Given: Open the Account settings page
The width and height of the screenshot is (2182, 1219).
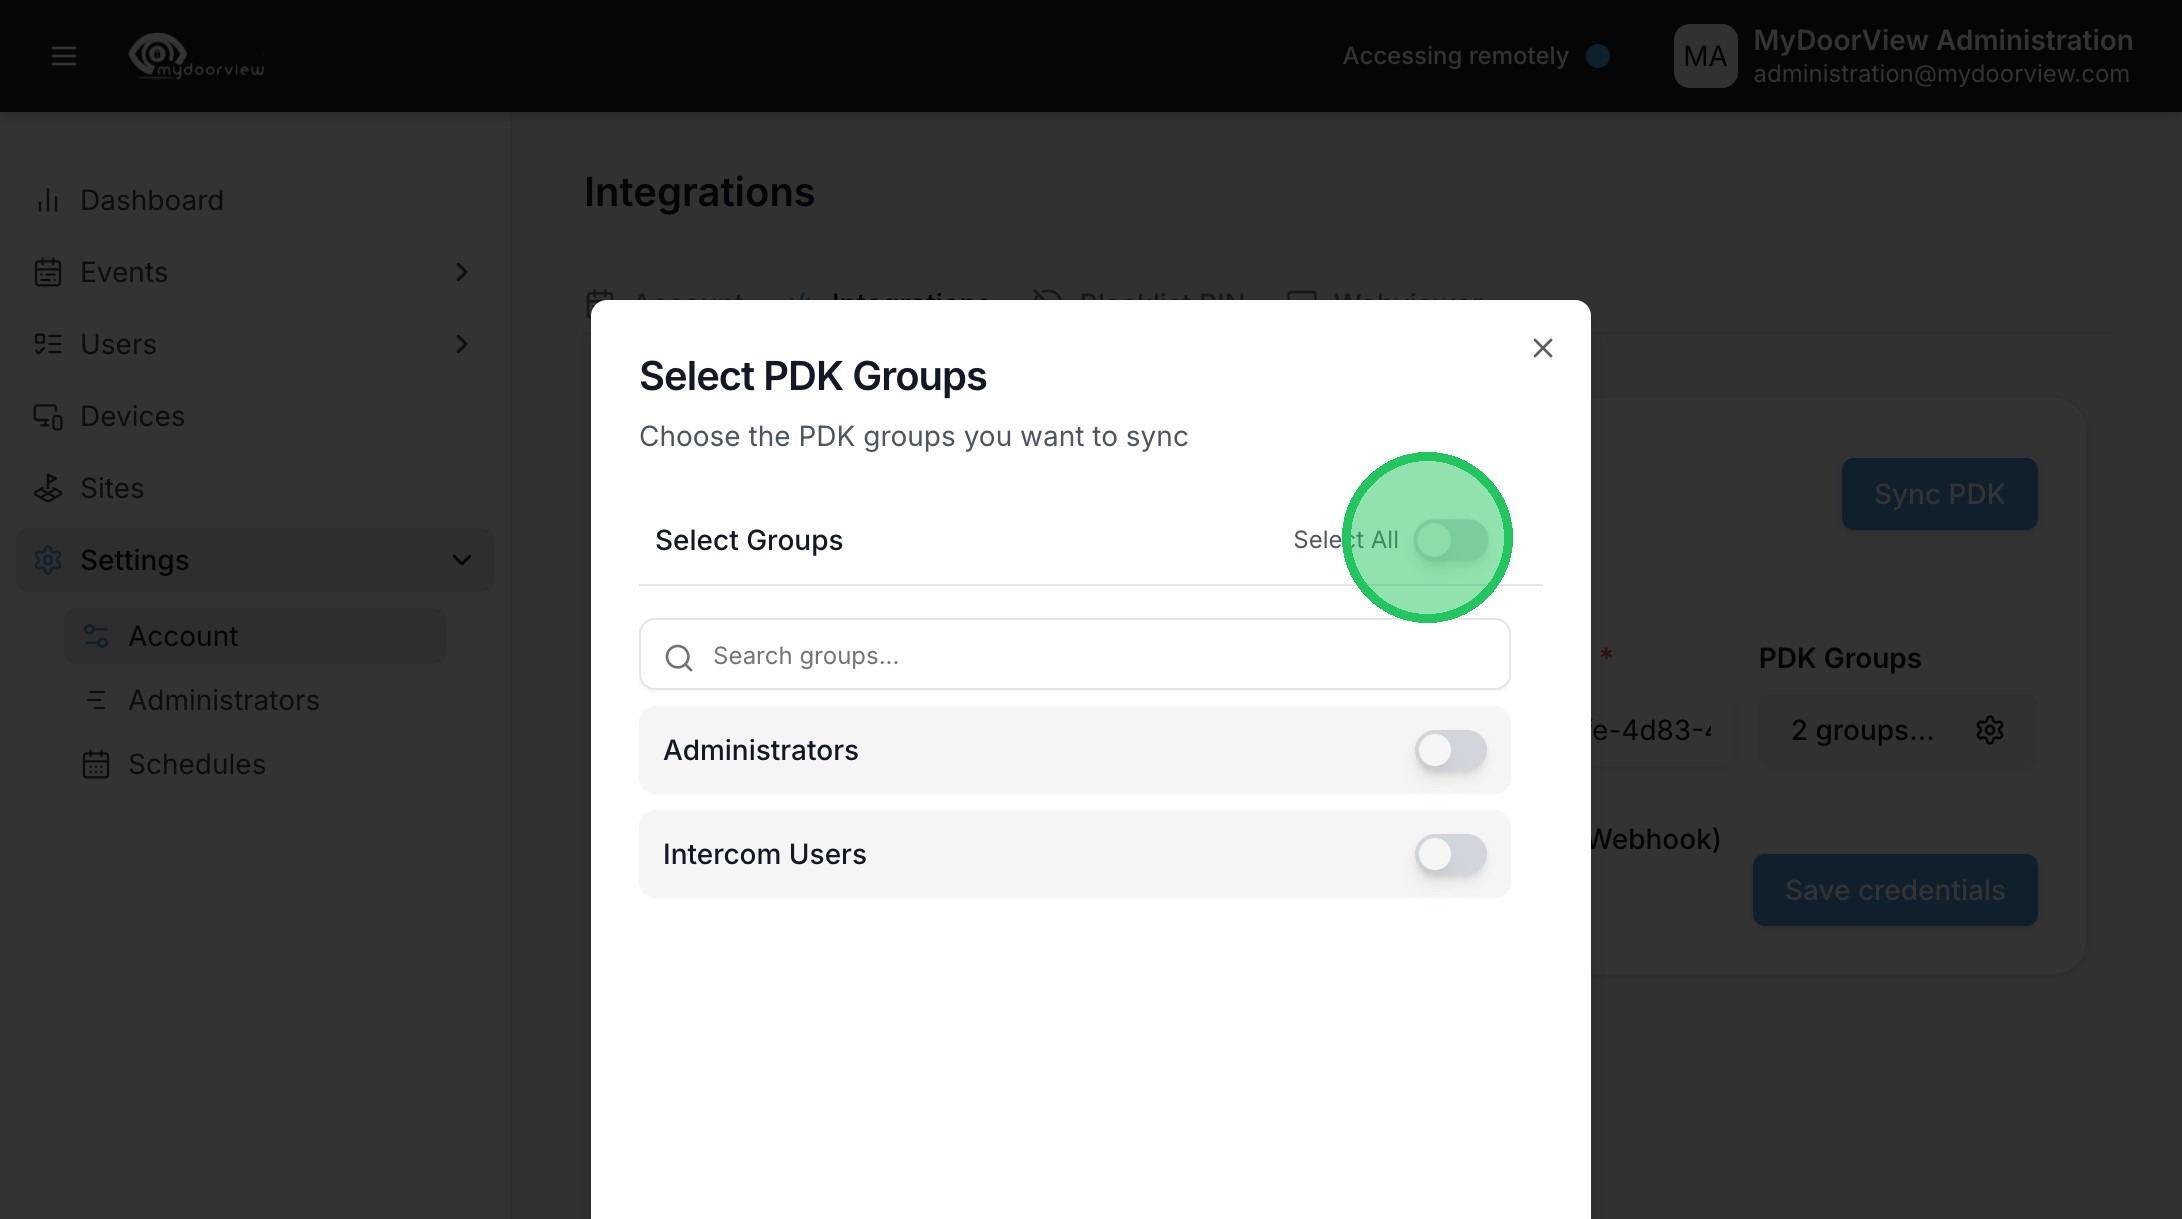Looking at the screenshot, I should tap(183, 636).
